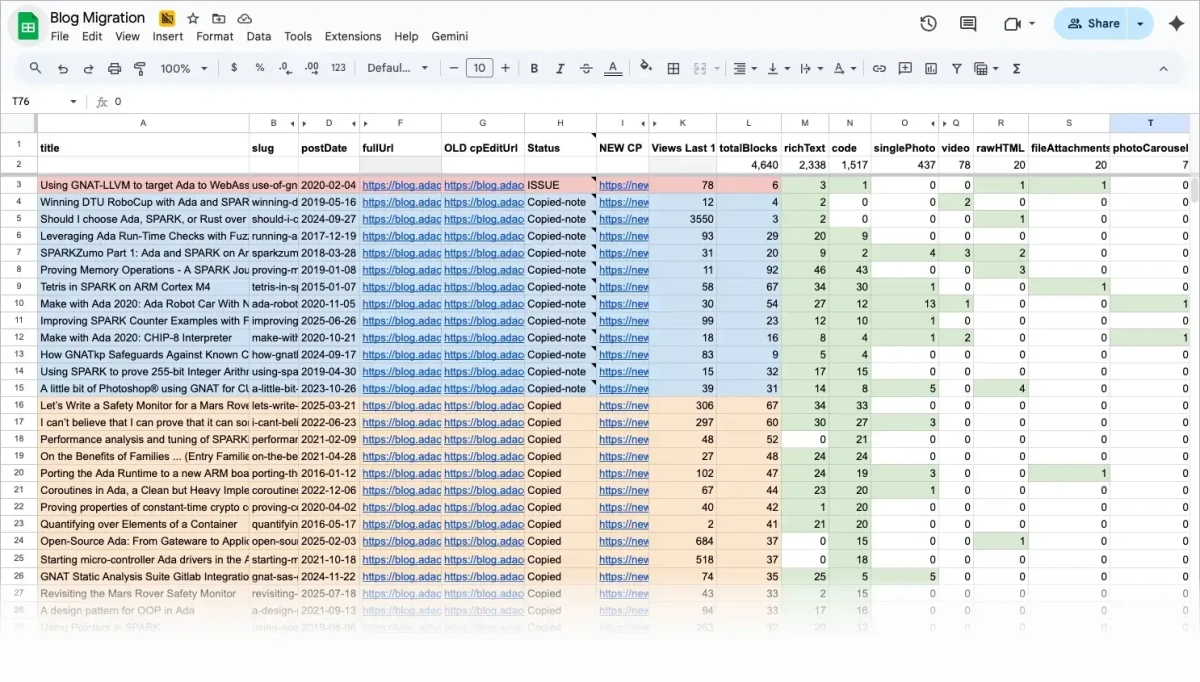Open the Data menu

pos(258,36)
